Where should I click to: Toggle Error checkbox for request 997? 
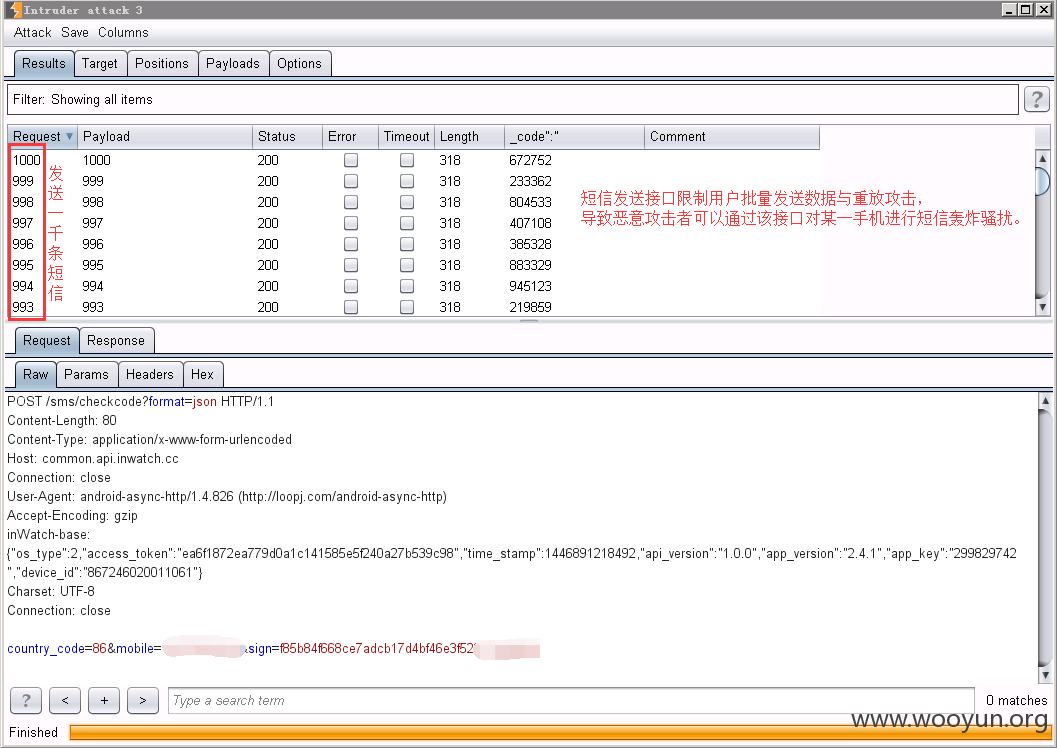(x=351, y=223)
